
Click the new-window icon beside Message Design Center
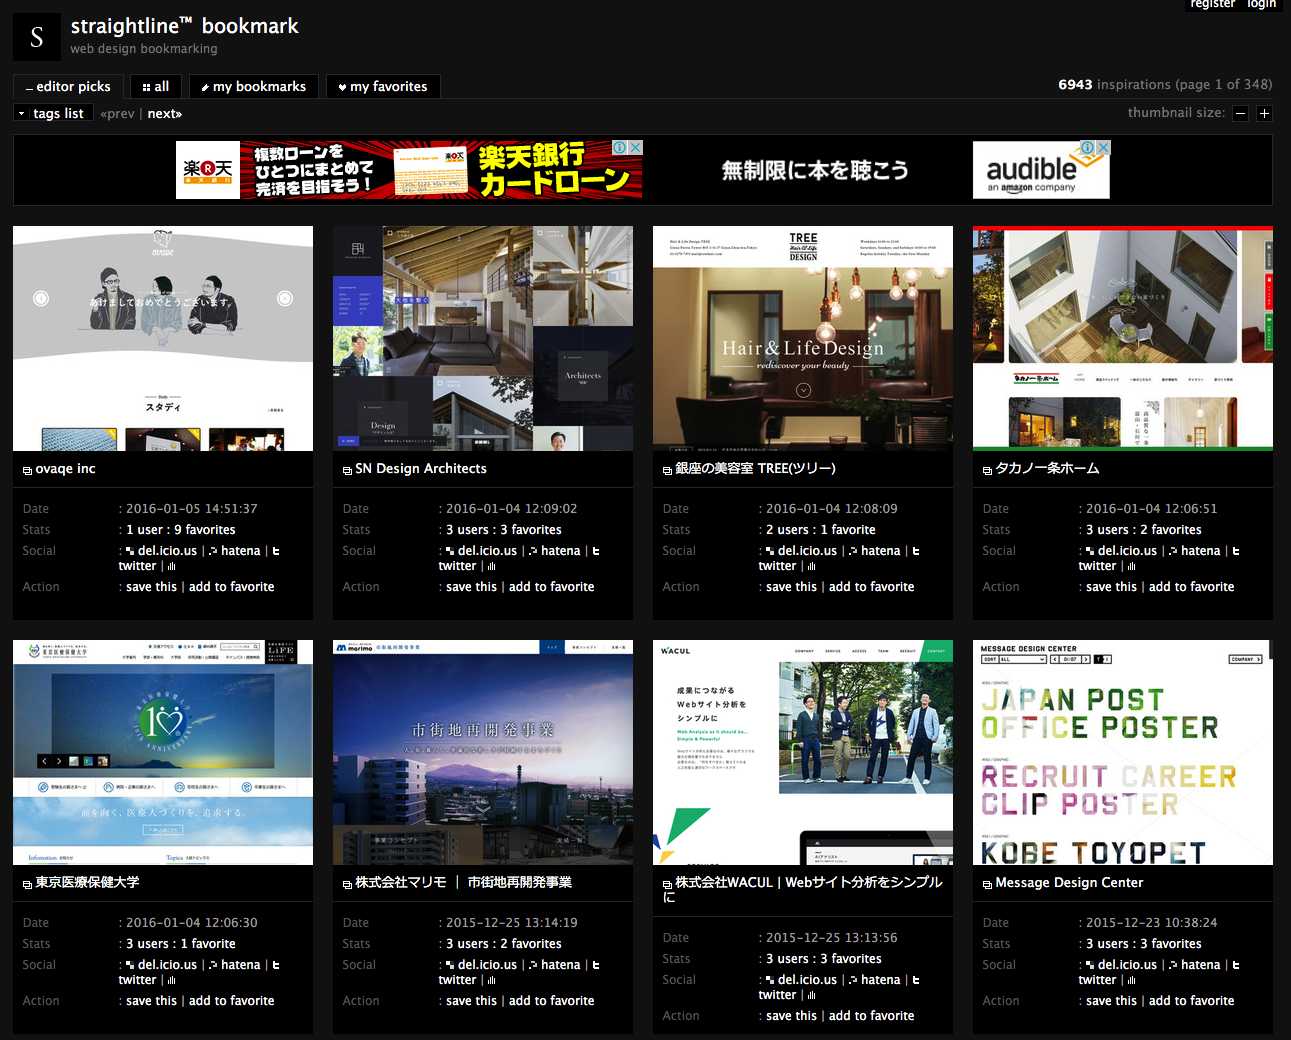click(987, 884)
